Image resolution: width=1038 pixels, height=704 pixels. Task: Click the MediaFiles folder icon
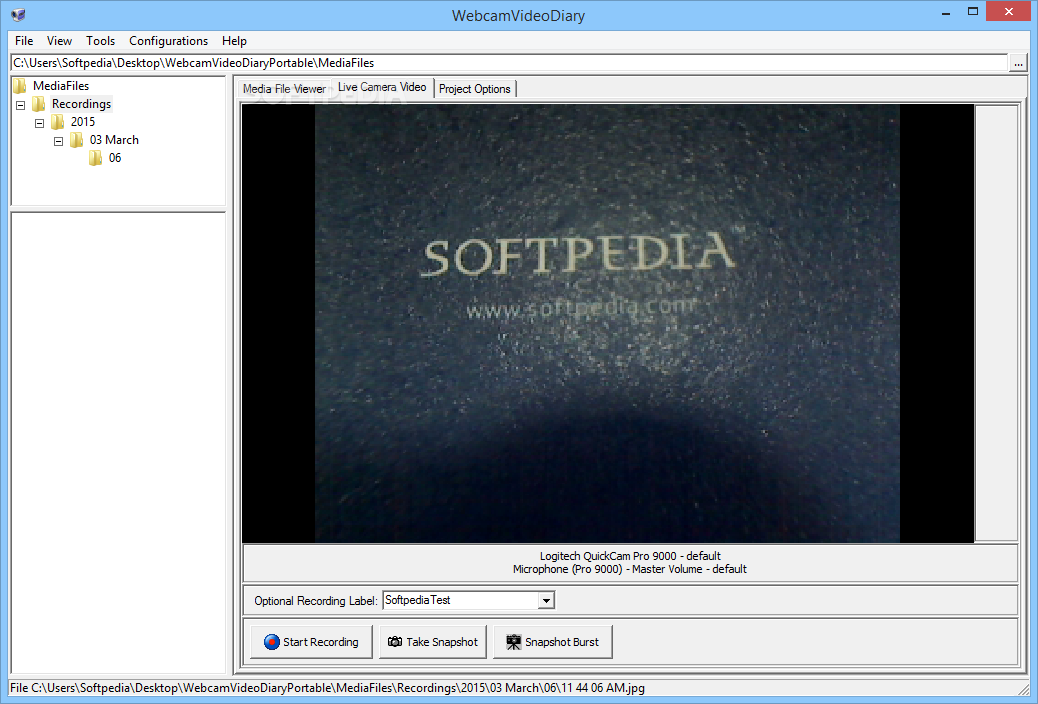[x=20, y=85]
